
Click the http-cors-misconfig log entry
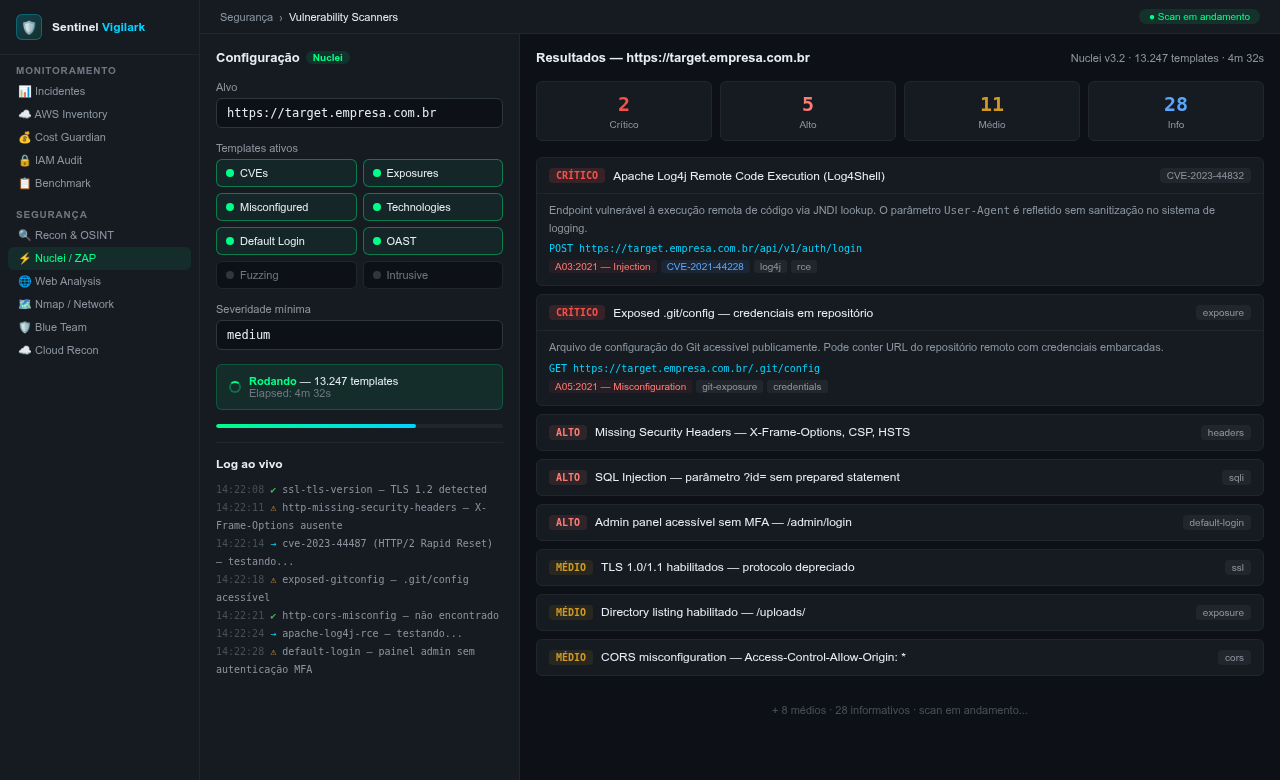(358, 615)
